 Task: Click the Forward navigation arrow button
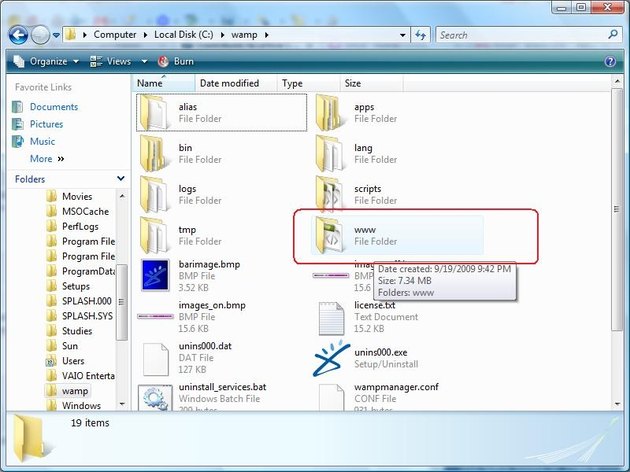click(x=40, y=35)
